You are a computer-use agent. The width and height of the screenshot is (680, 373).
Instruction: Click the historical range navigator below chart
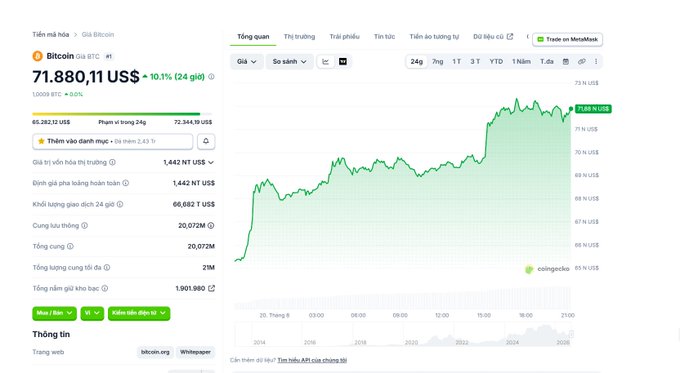click(402, 334)
